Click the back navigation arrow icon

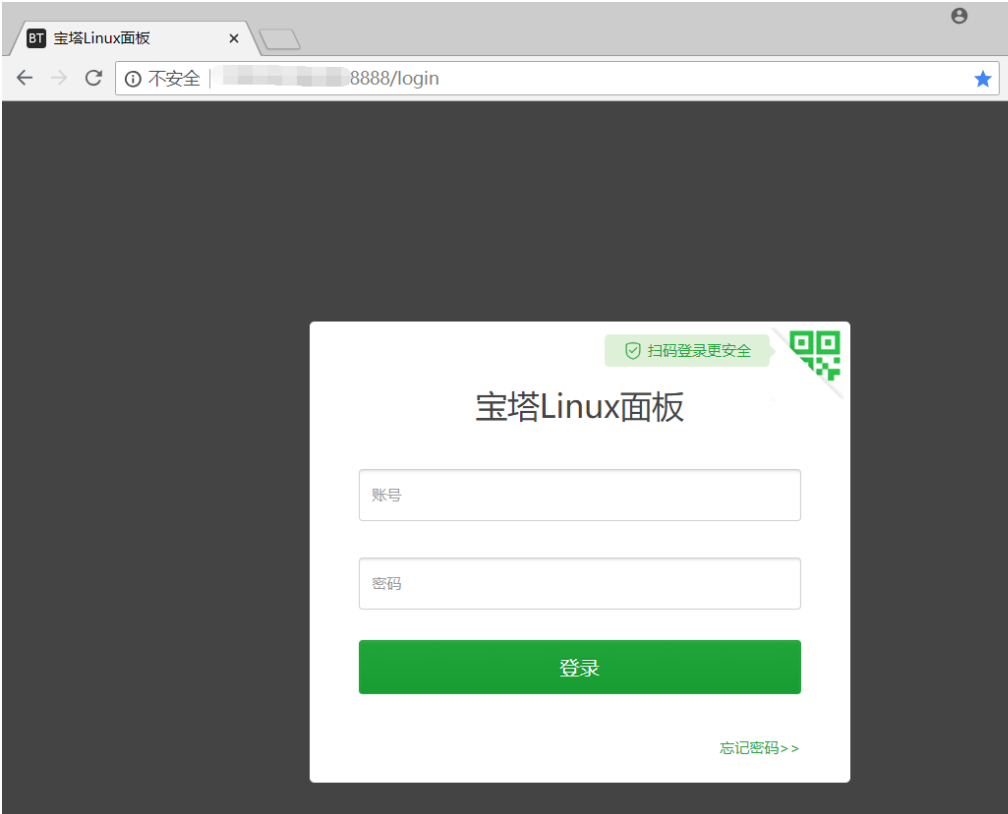tap(24, 78)
